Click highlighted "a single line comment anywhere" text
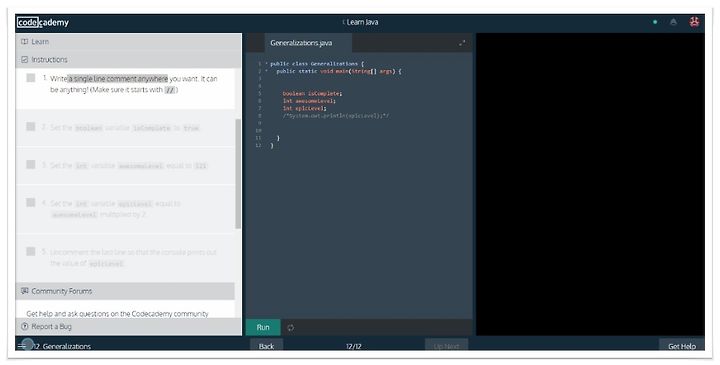Screen dimensions: 720x365 (x=118, y=79)
